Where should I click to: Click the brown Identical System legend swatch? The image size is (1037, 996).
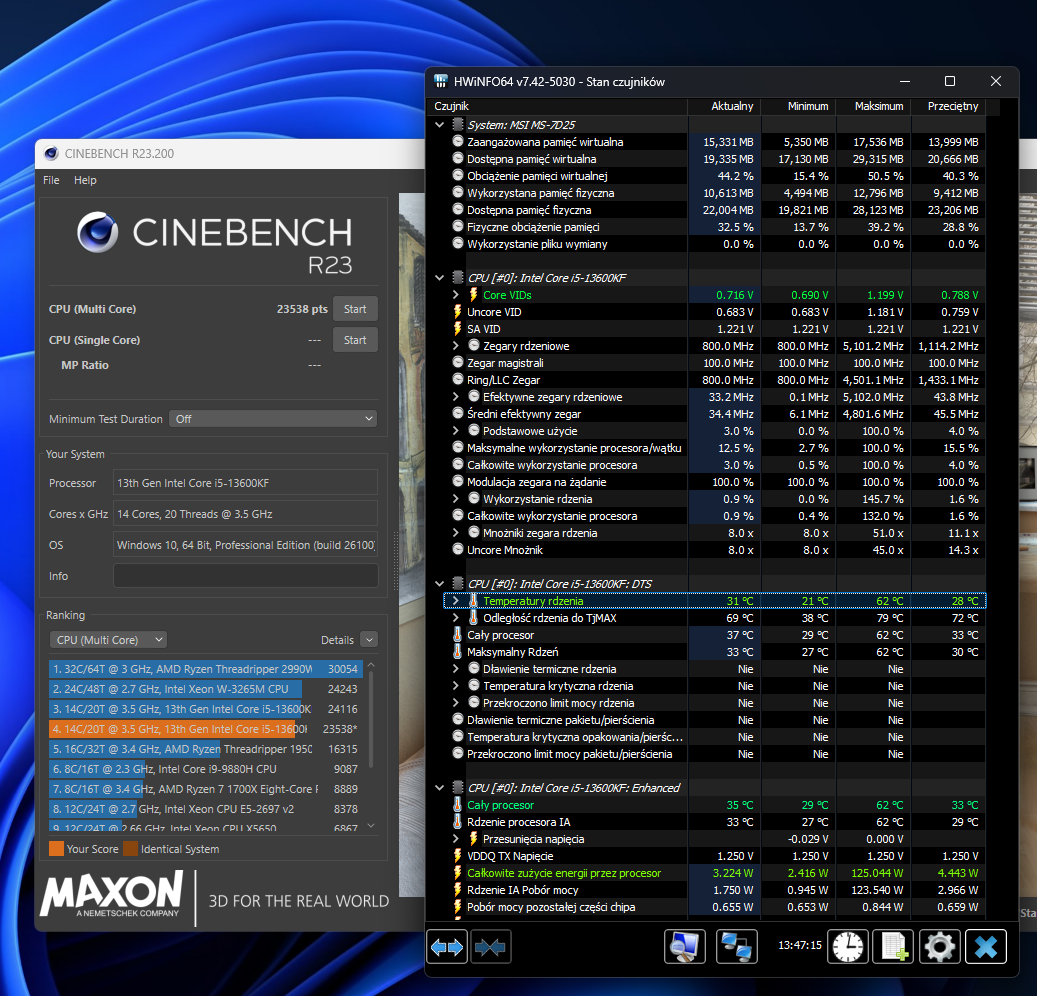pos(131,849)
